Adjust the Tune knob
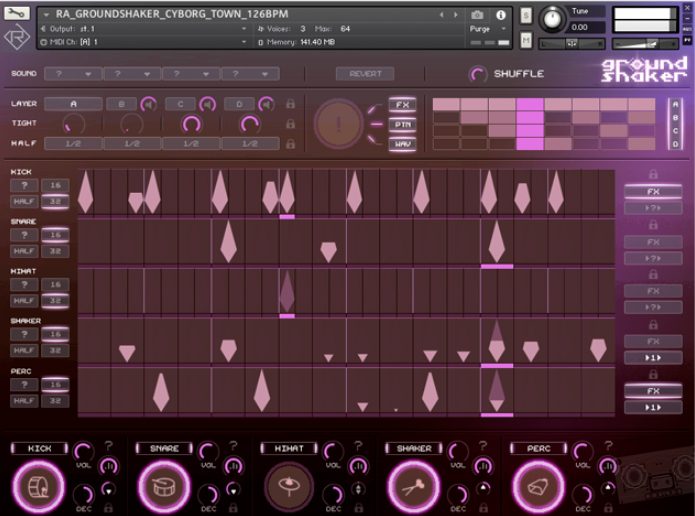The width and height of the screenshot is (695, 516). click(x=552, y=19)
